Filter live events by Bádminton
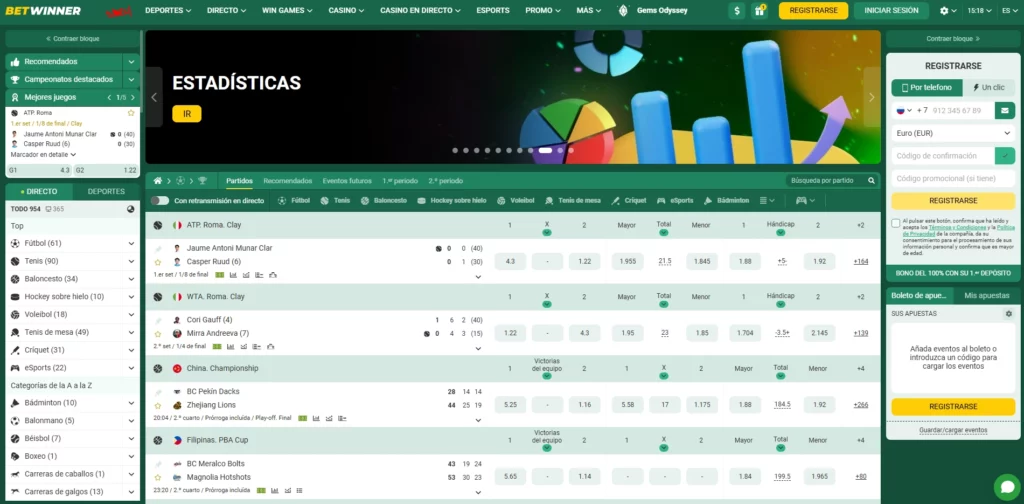This screenshot has width=1024, height=504. (727, 200)
